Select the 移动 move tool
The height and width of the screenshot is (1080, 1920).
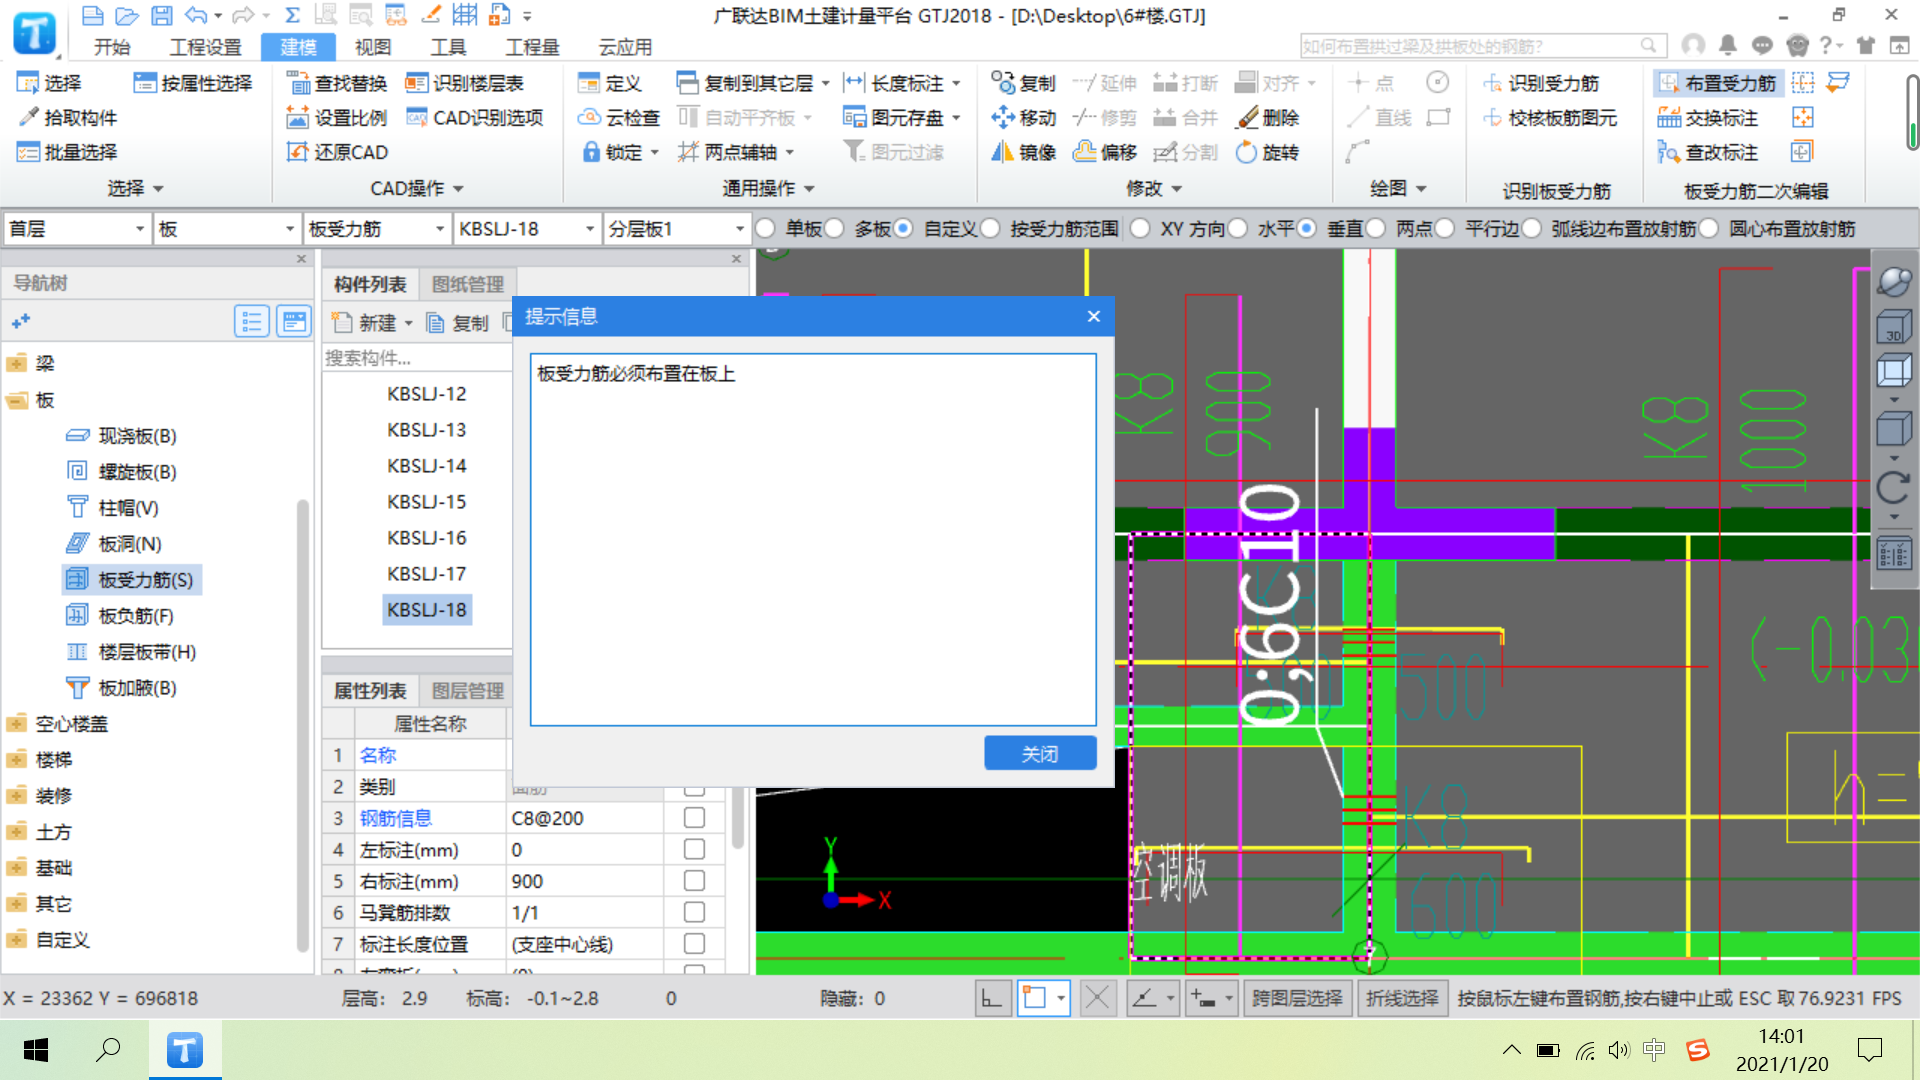click(x=1023, y=118)
